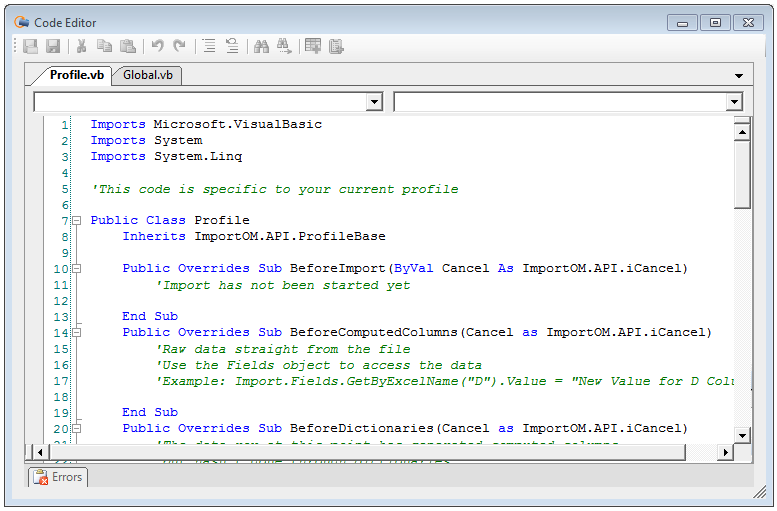Click the horizontal scrollbar thumb
The image size is (777, 511).
367,452
